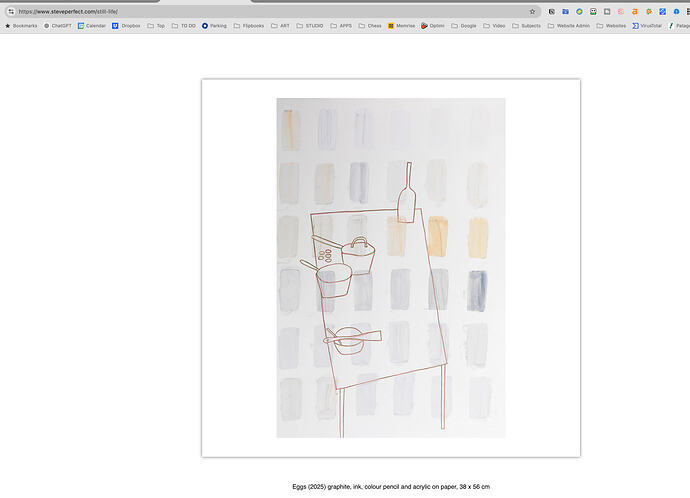Expand the Video bookmarks folder
Screen dimensions: 690x498
(494, 26)
